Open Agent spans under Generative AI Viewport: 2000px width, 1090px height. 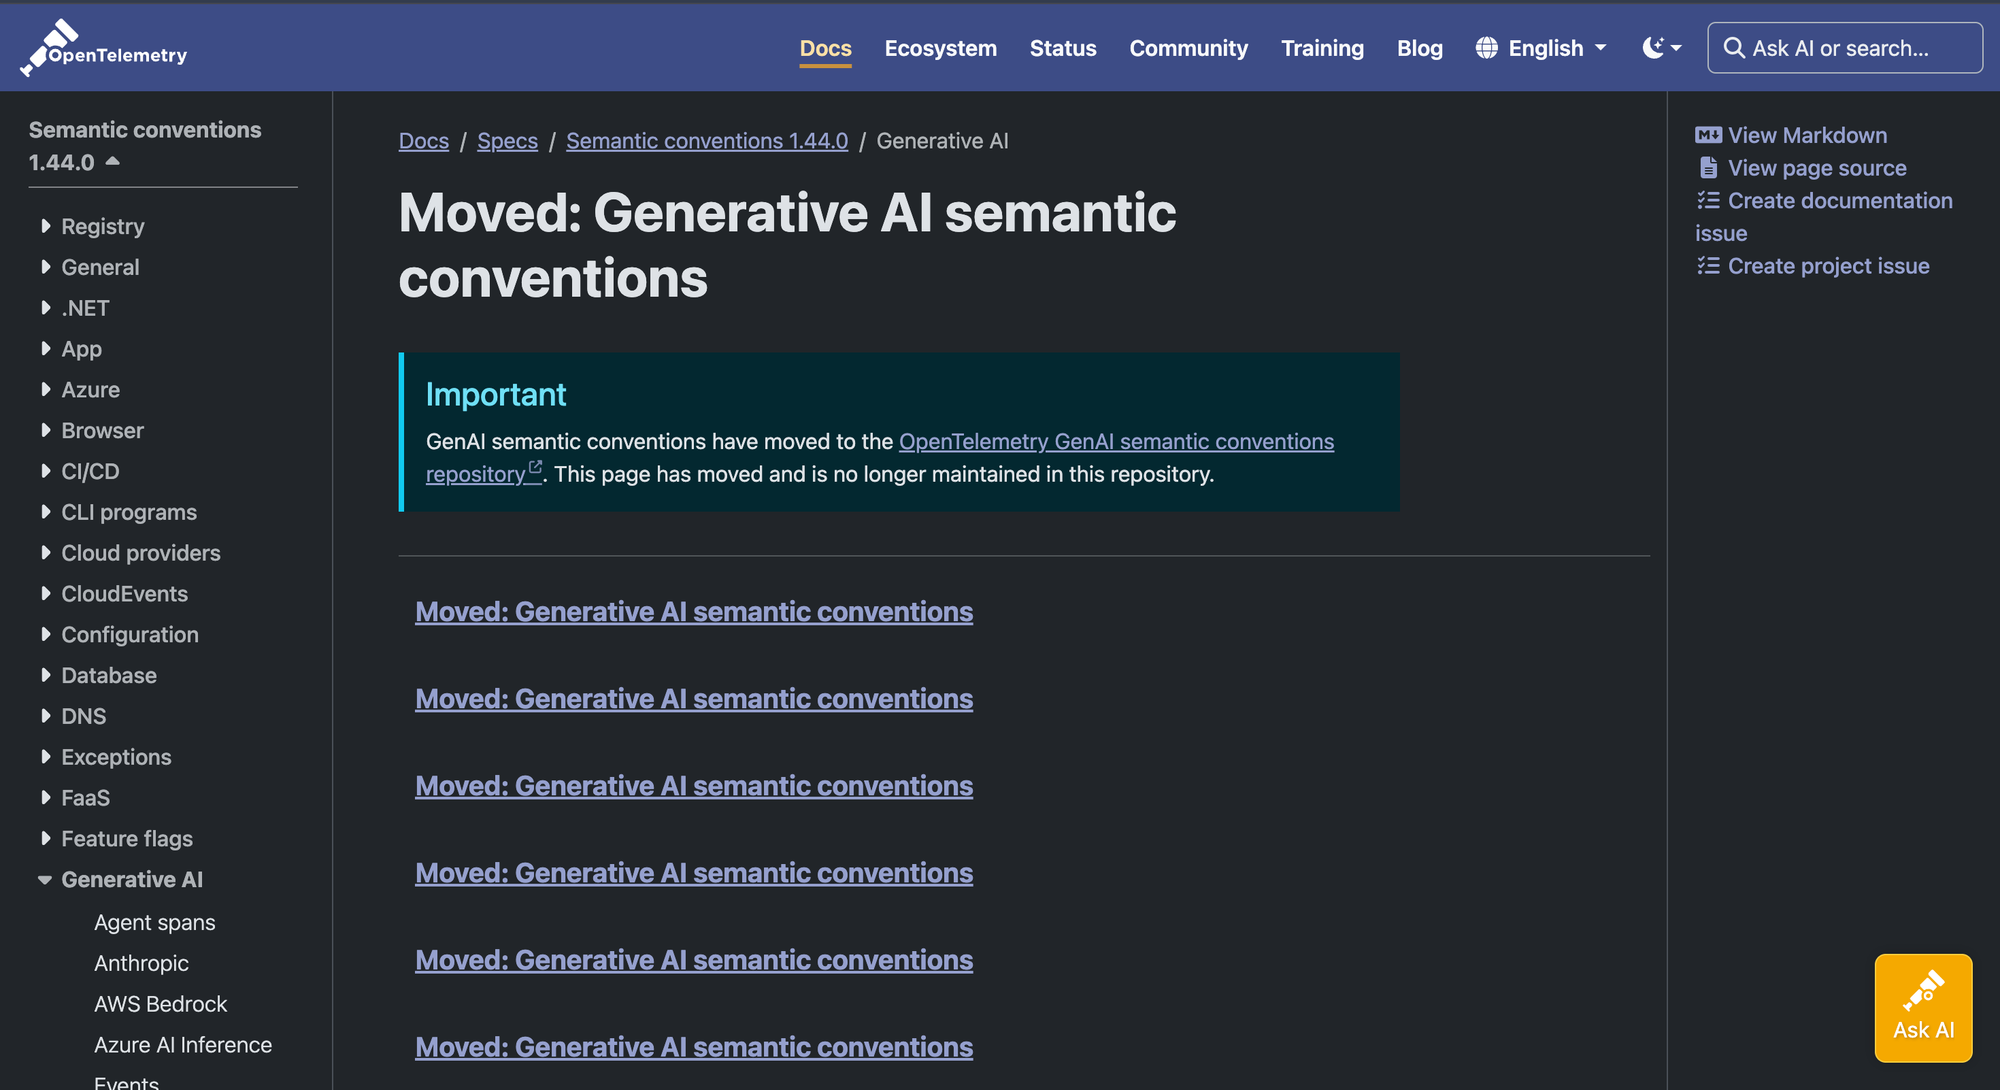[155, 923]
